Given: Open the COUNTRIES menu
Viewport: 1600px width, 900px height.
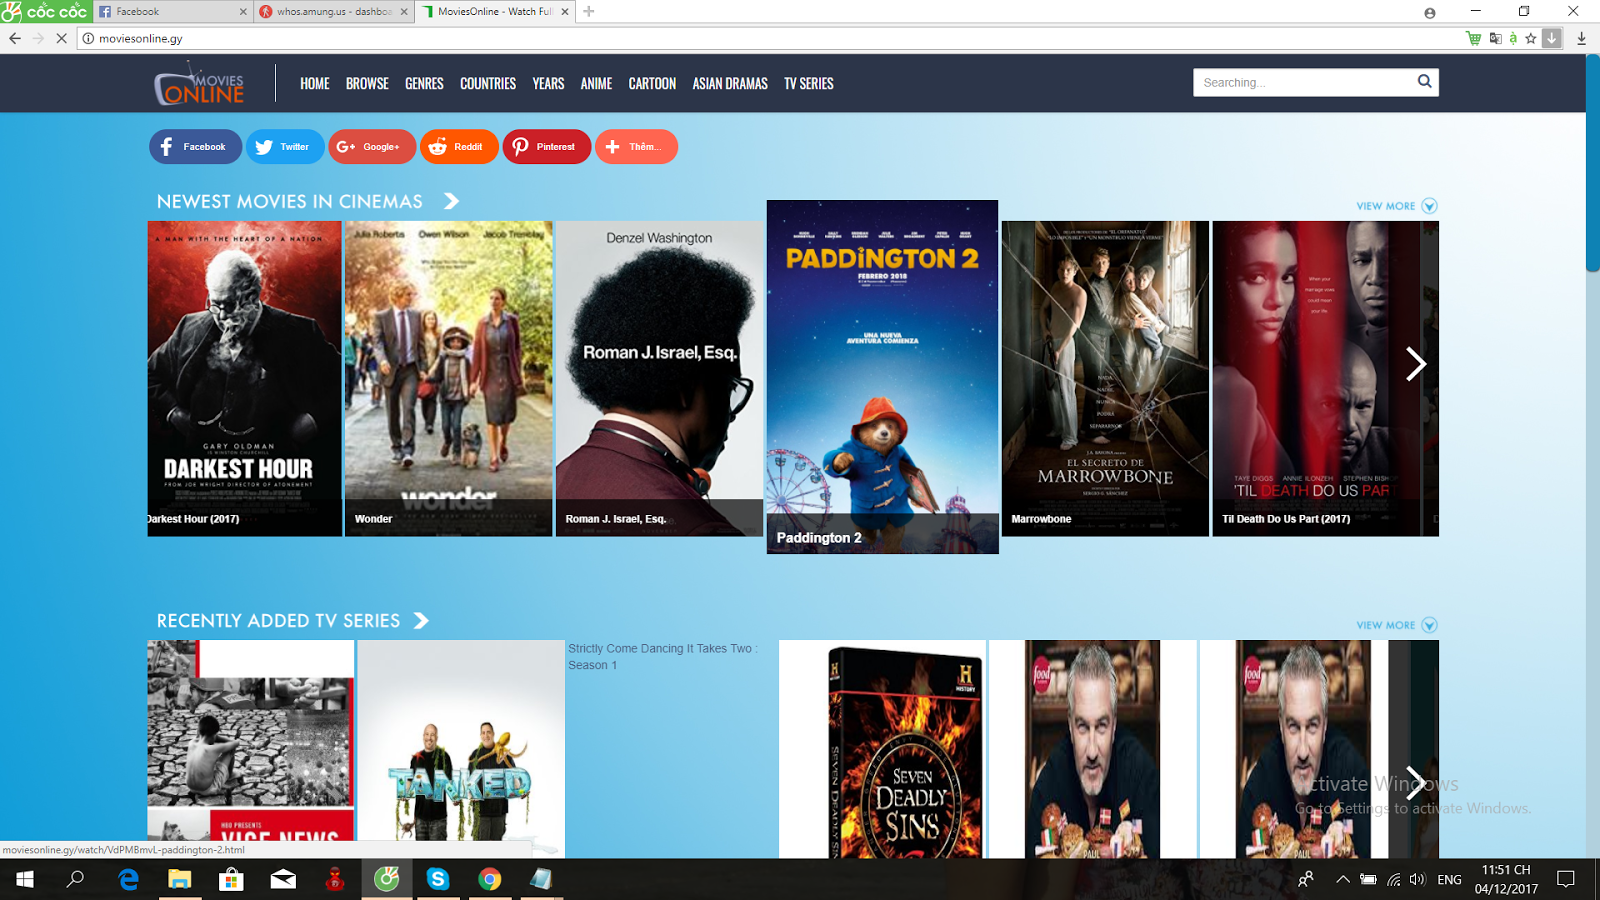Looking at the screenshot, I should tap(488, 84).
